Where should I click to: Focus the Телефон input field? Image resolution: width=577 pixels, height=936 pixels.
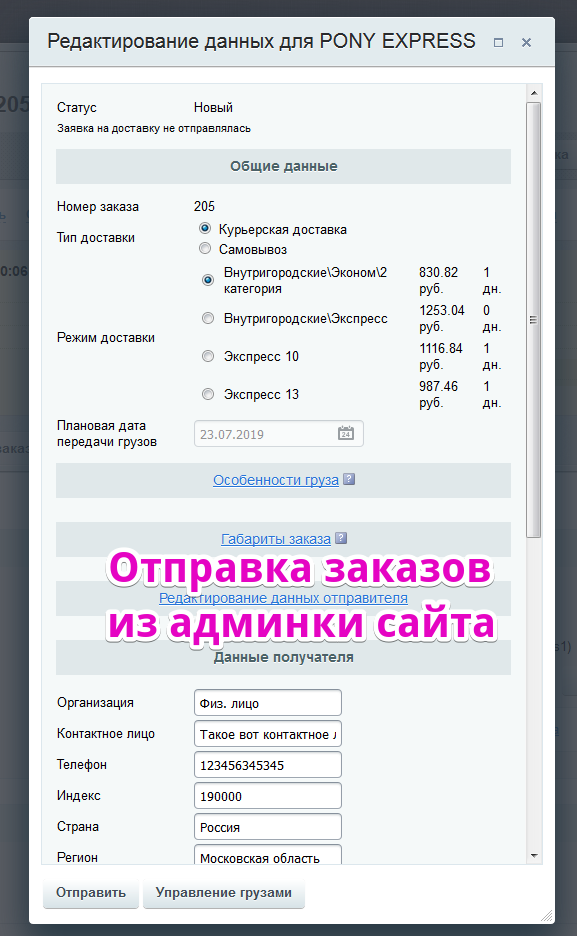pos(268,765)
